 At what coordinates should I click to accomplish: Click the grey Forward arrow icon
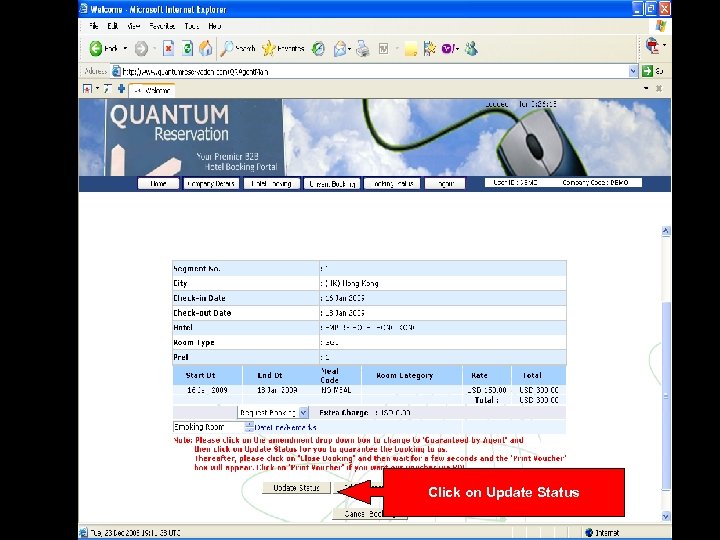[x=141, y=49]
